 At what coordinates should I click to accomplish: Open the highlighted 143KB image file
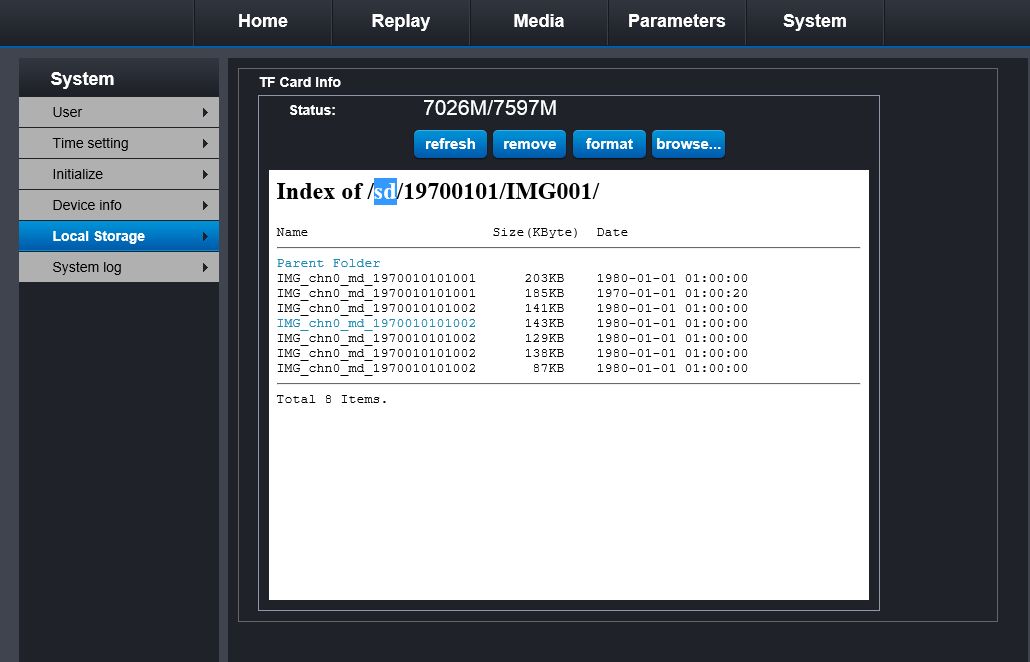(x=376, y=323)
